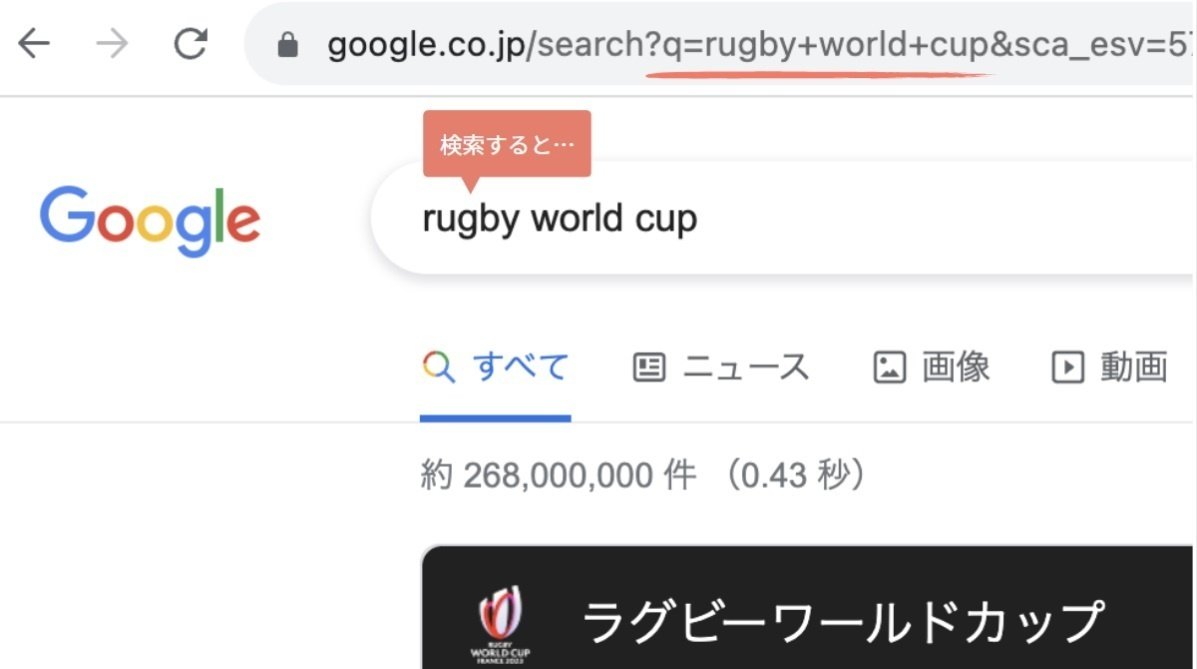Click the rugby world cup search field
The image size is (1197, 669).
pos(782,218)
